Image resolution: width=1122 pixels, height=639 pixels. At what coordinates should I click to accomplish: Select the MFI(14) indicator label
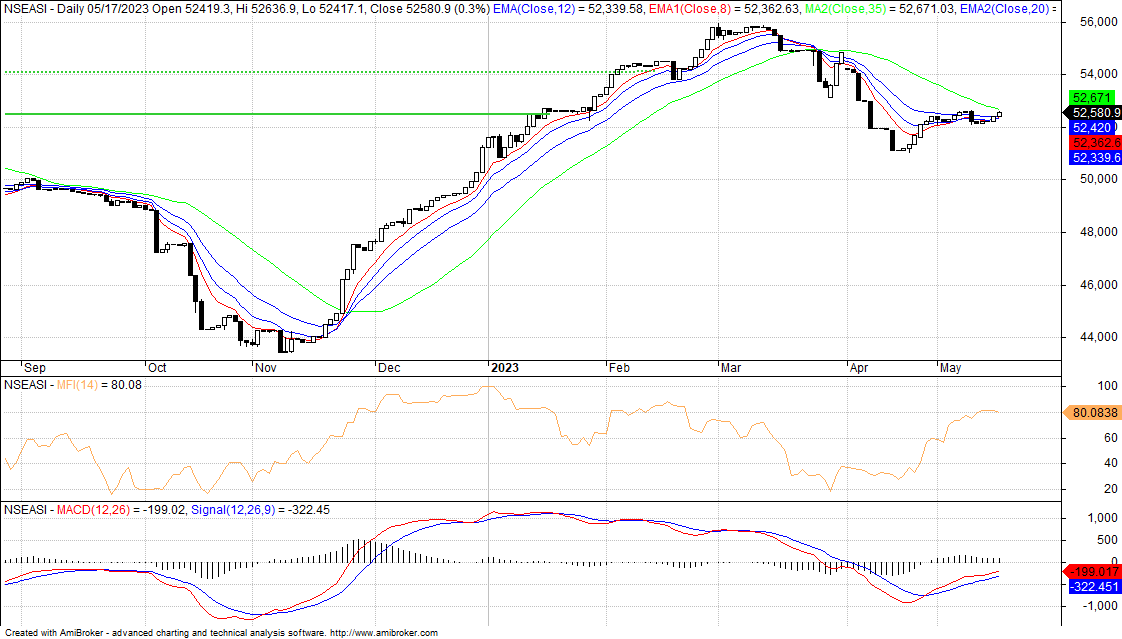coord(77,385)
